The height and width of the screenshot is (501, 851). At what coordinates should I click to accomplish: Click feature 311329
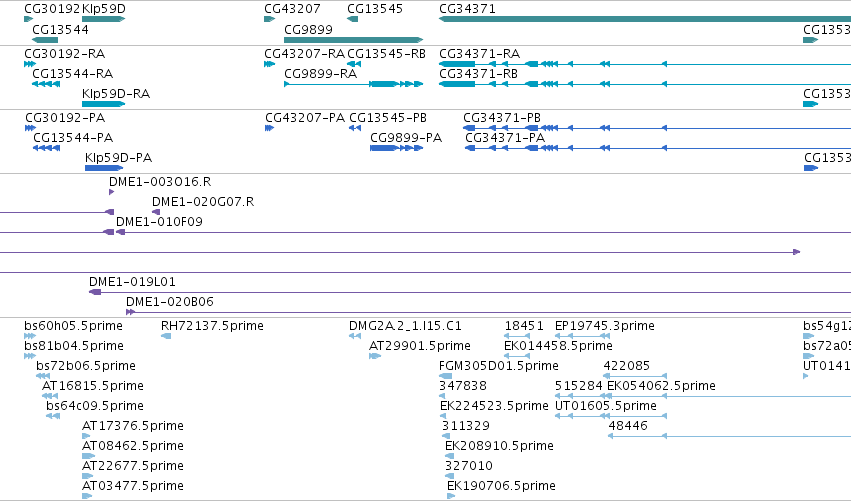point(446,436)
